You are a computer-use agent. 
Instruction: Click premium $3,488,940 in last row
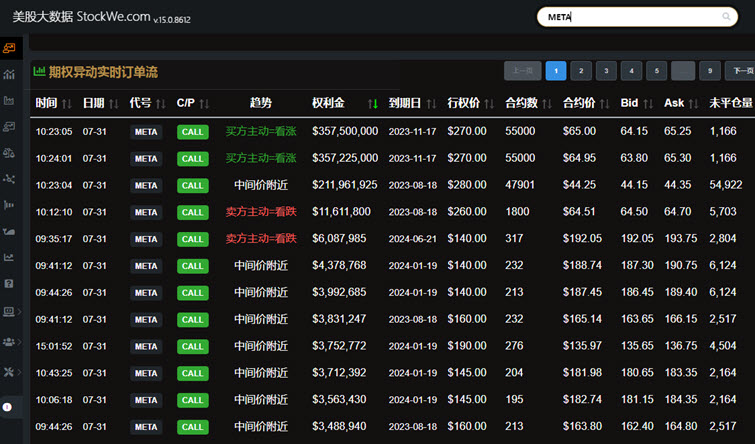tap(339, 426)
